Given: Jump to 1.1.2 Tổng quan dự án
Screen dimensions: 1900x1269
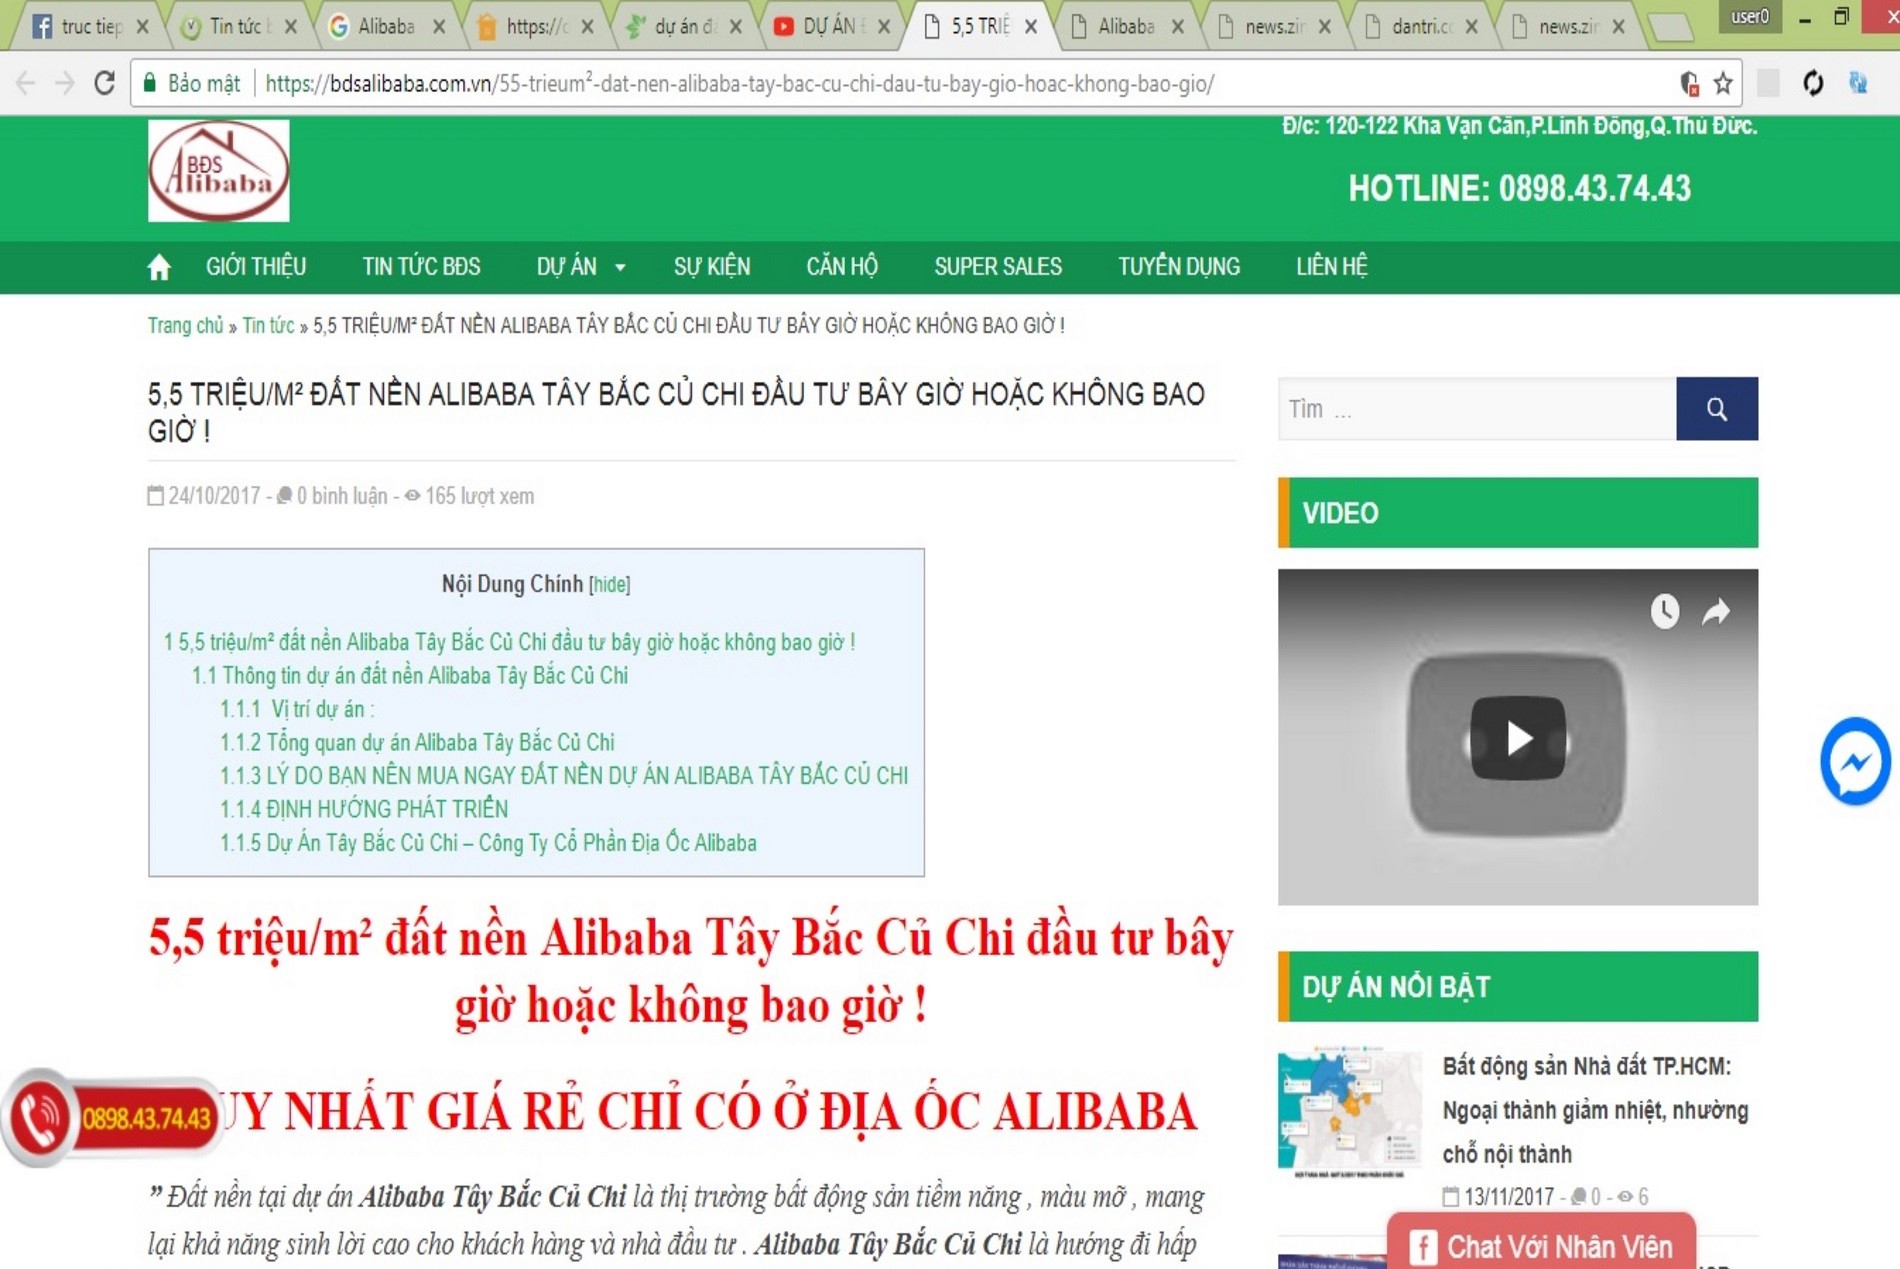Looking at the screenshot, I should 417,743.
